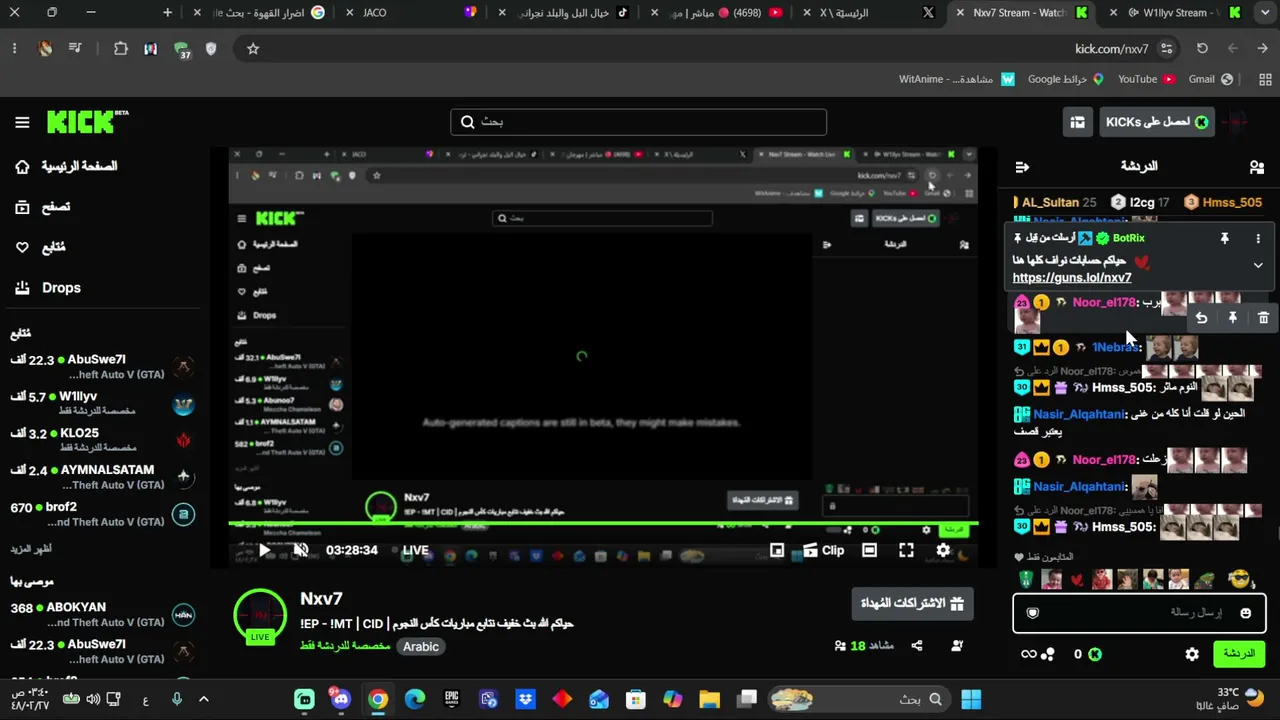Select the sunglasses emote in quick emotes
Screen dimensions: 1280x720
tap(1239, 579)
